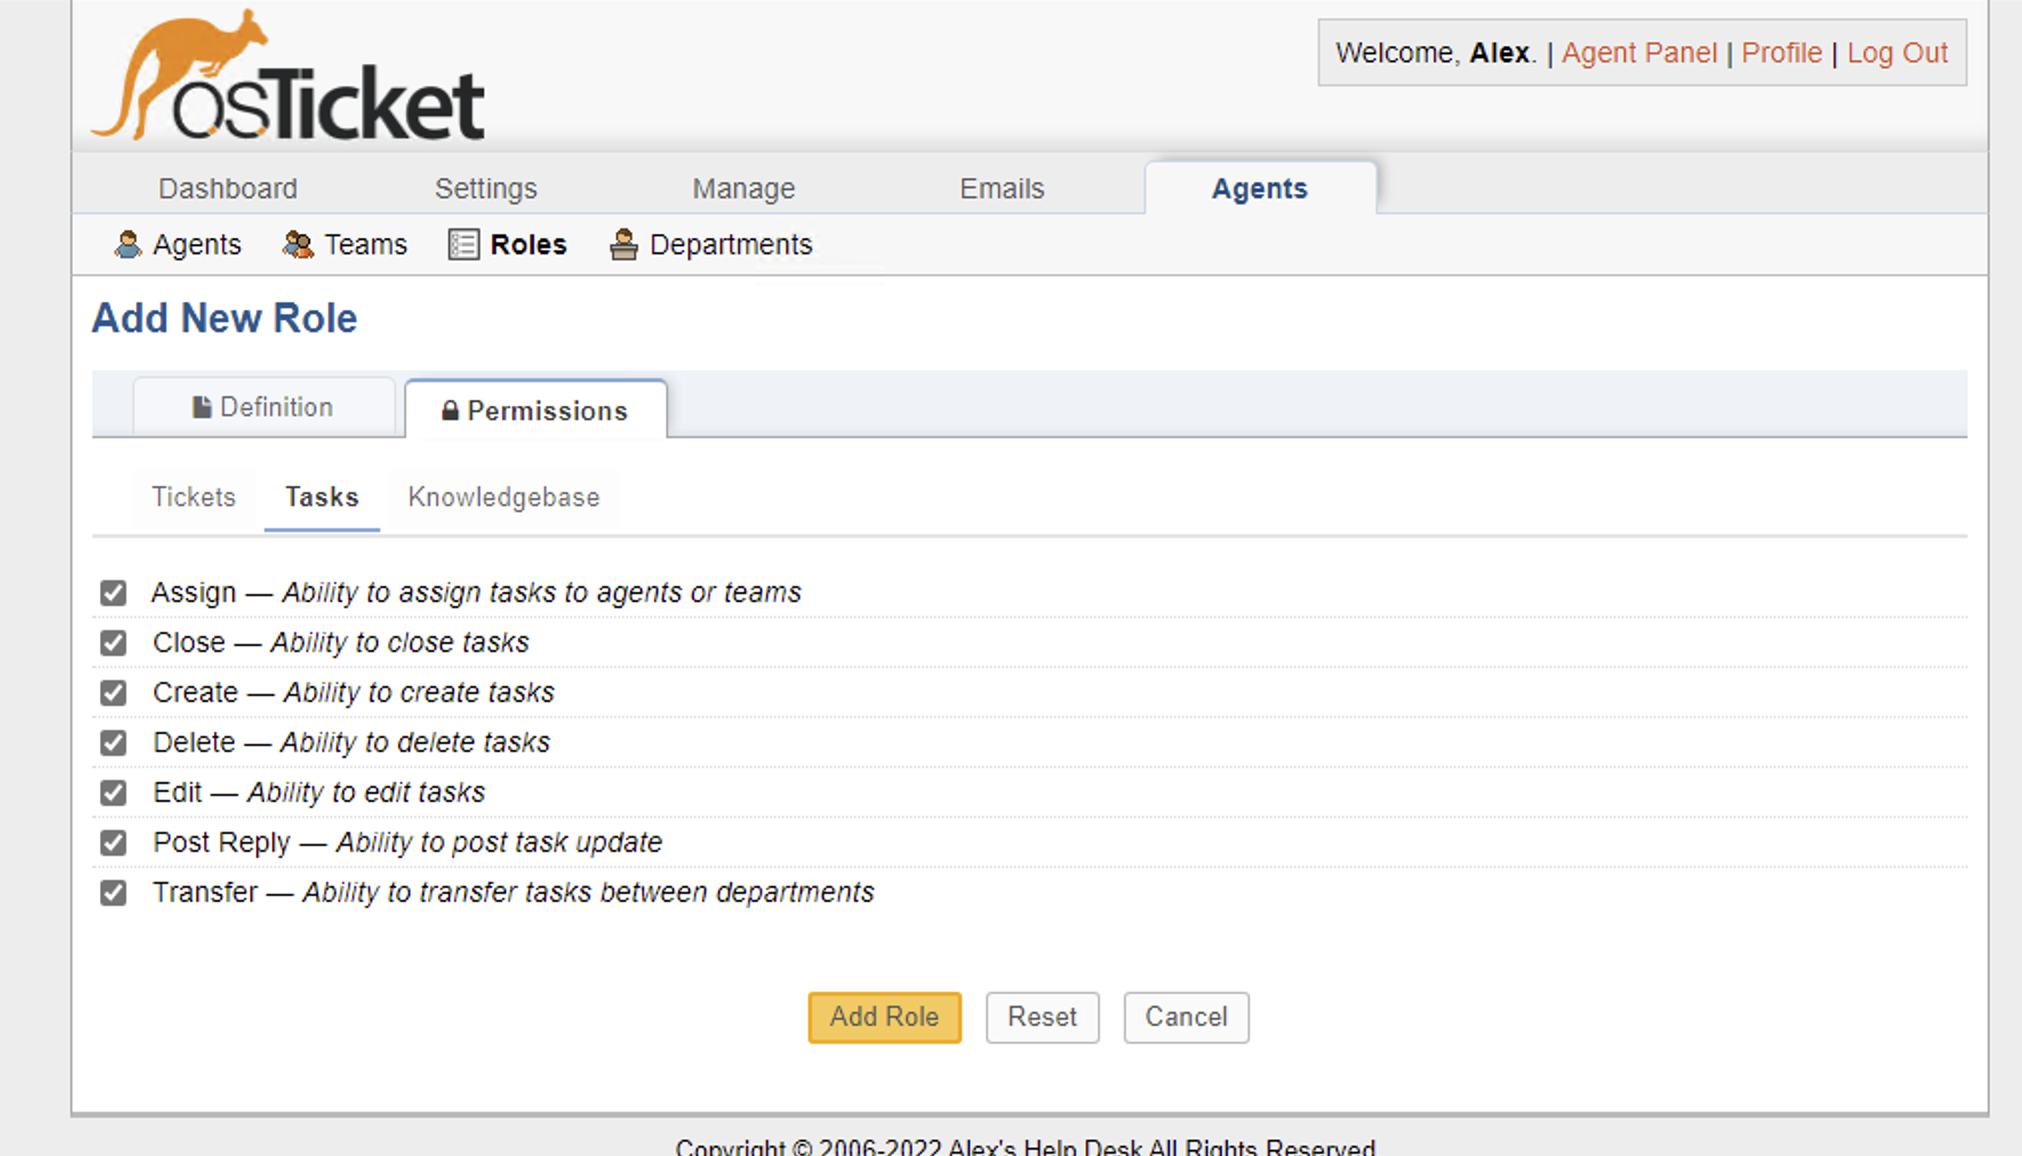Open the Knowledgebase permissions tab
This screenshot has width=2022, height=1156.
(x=503, y=497)
